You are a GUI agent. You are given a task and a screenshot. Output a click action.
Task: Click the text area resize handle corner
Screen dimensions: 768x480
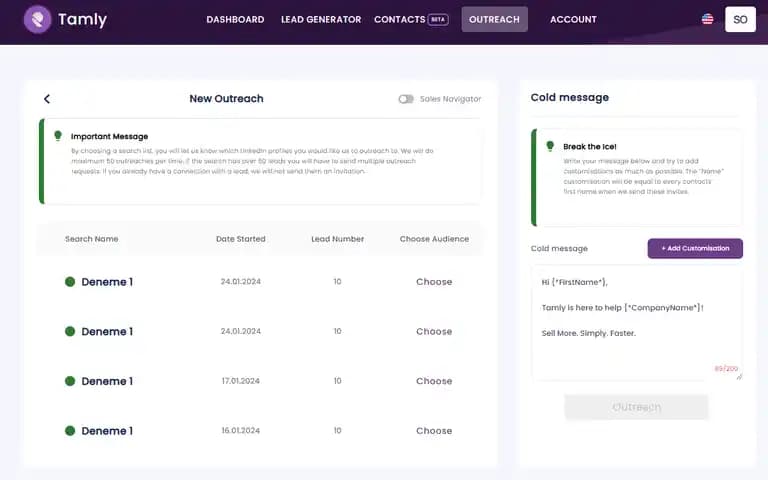tap(739, 377)
